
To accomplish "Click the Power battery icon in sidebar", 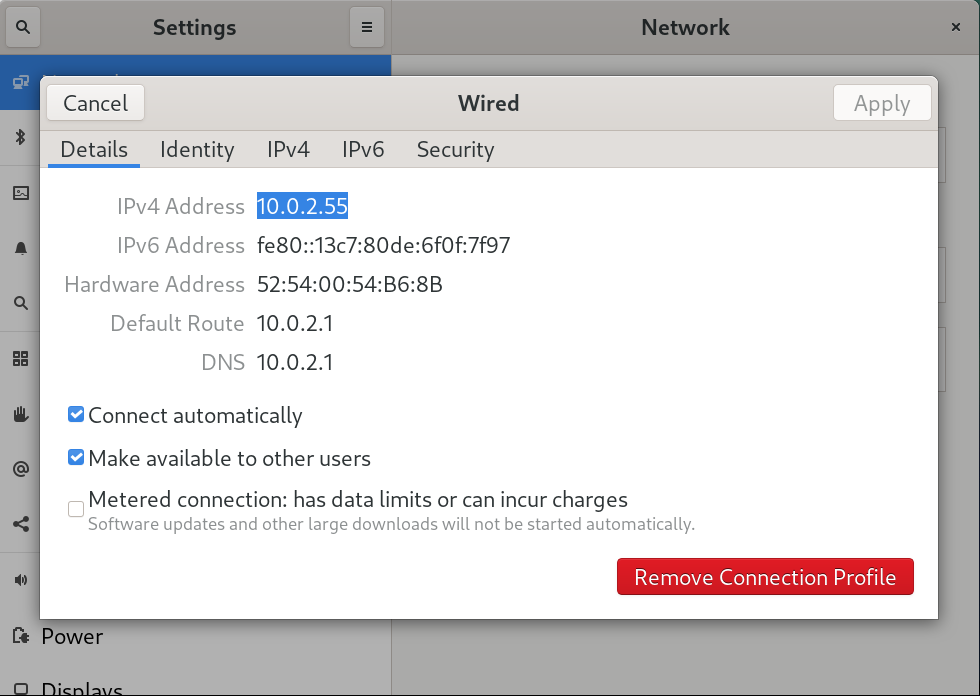I will click(21, 636).
